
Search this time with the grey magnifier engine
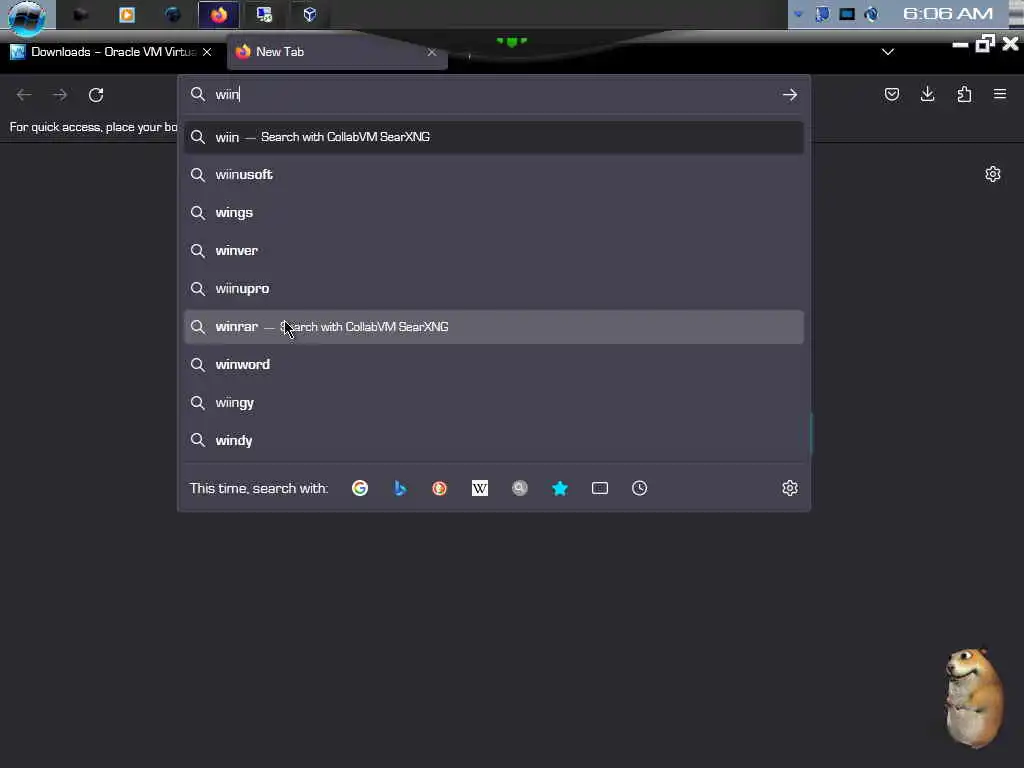[x=520, y=488]
